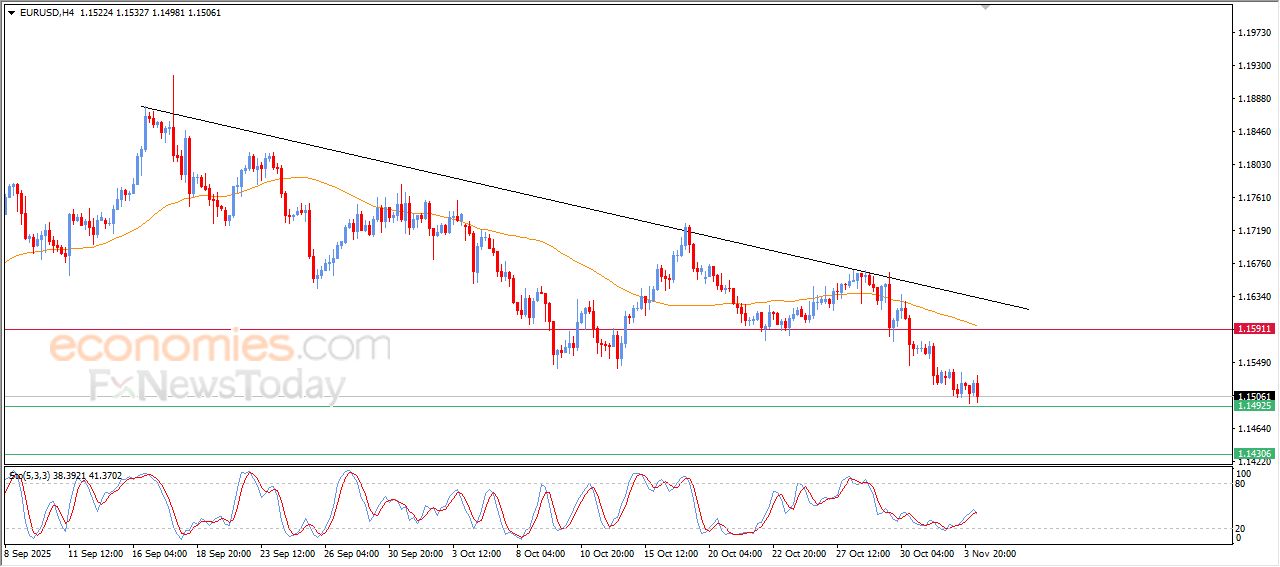This screenshot has width=1280, height=567.
Task: Click the economies.com watermark logo
Action: pos(219,347)
